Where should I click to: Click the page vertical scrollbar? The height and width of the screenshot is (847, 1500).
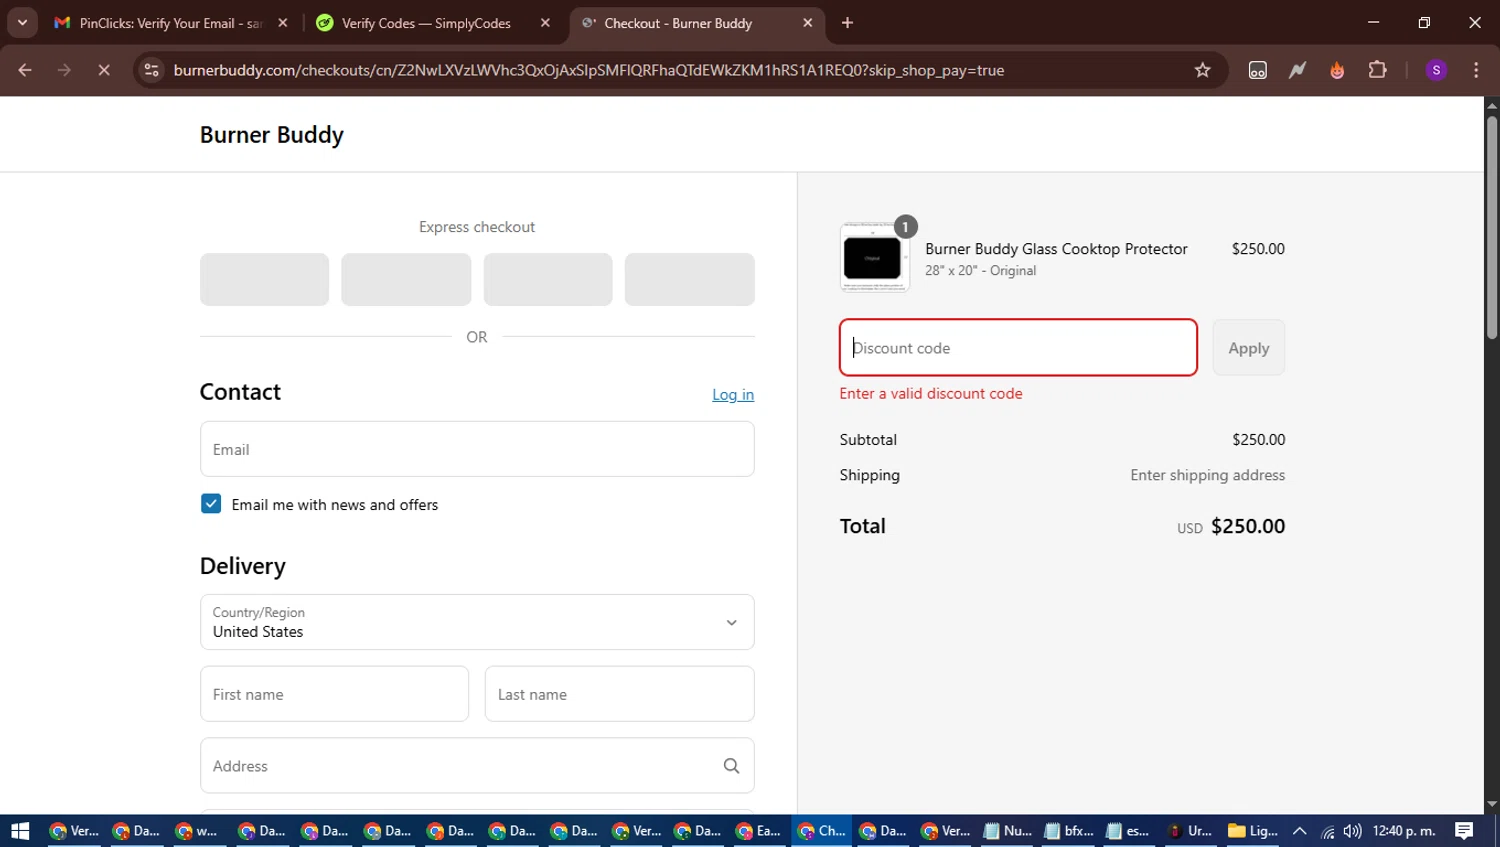(1492, 227)
